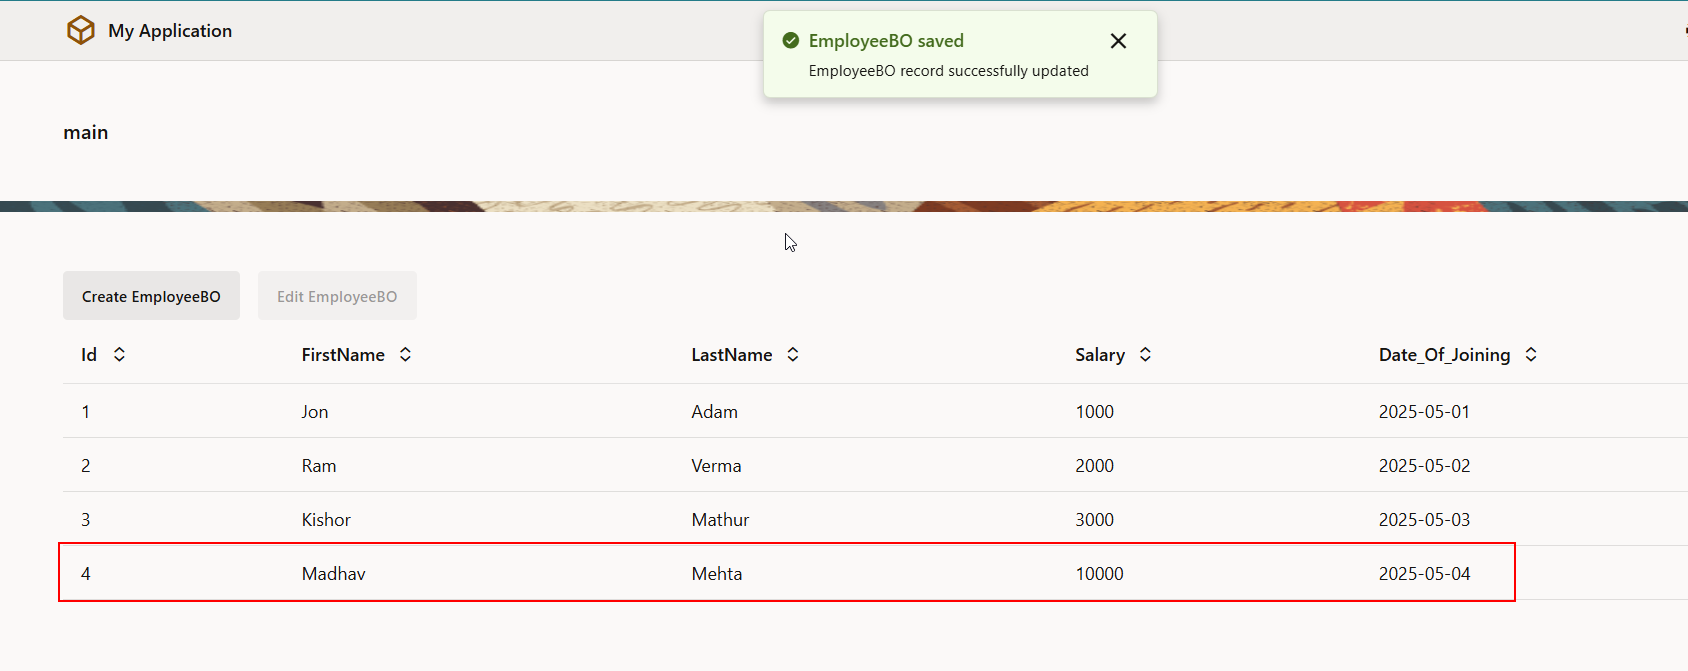Click the My Application title text
This screenshot has width=1688, height=671.
[x=170, y=31]
